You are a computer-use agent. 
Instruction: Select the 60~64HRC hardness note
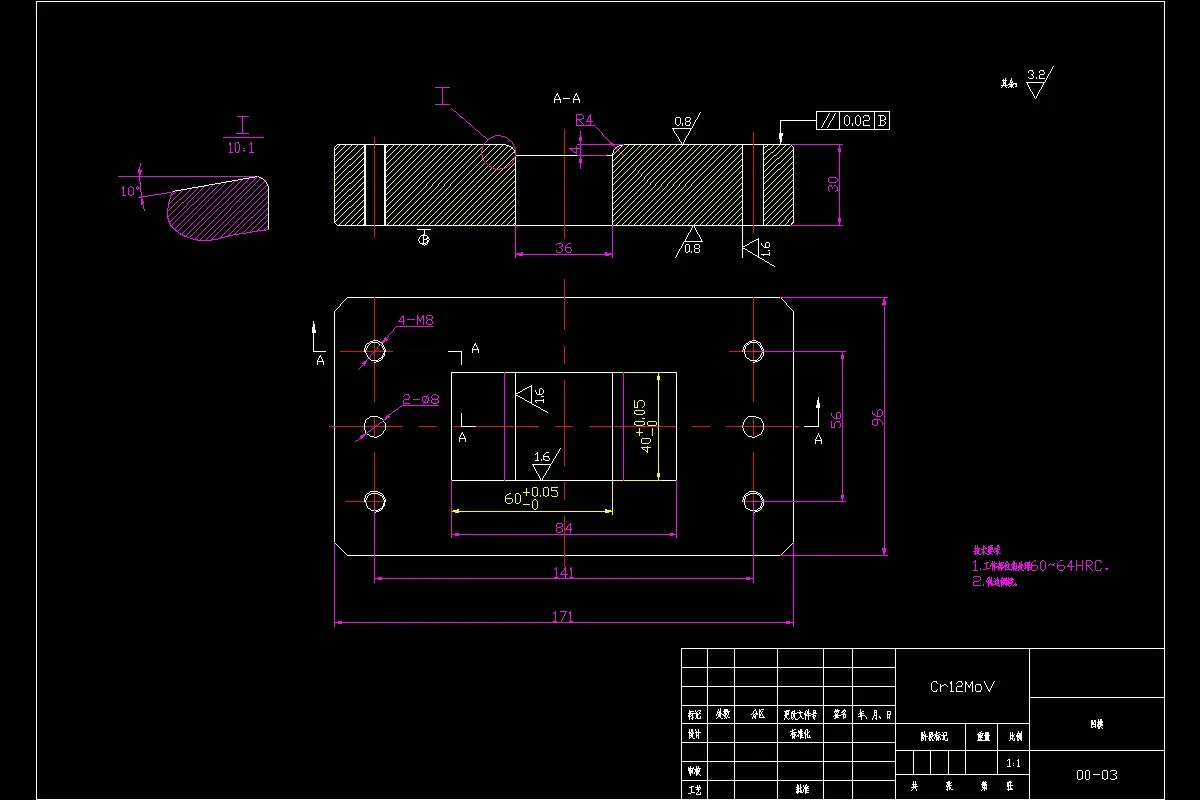click(x=1070, y=566)
